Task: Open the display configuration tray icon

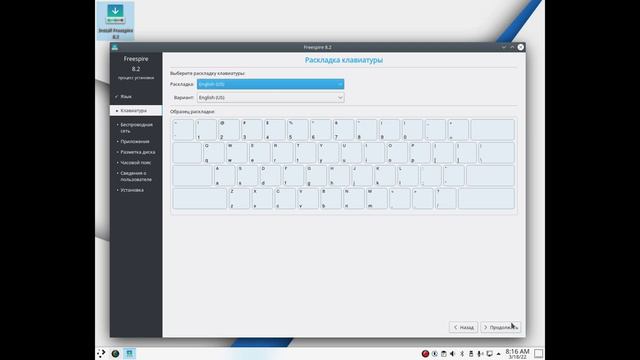Action: 489,354
